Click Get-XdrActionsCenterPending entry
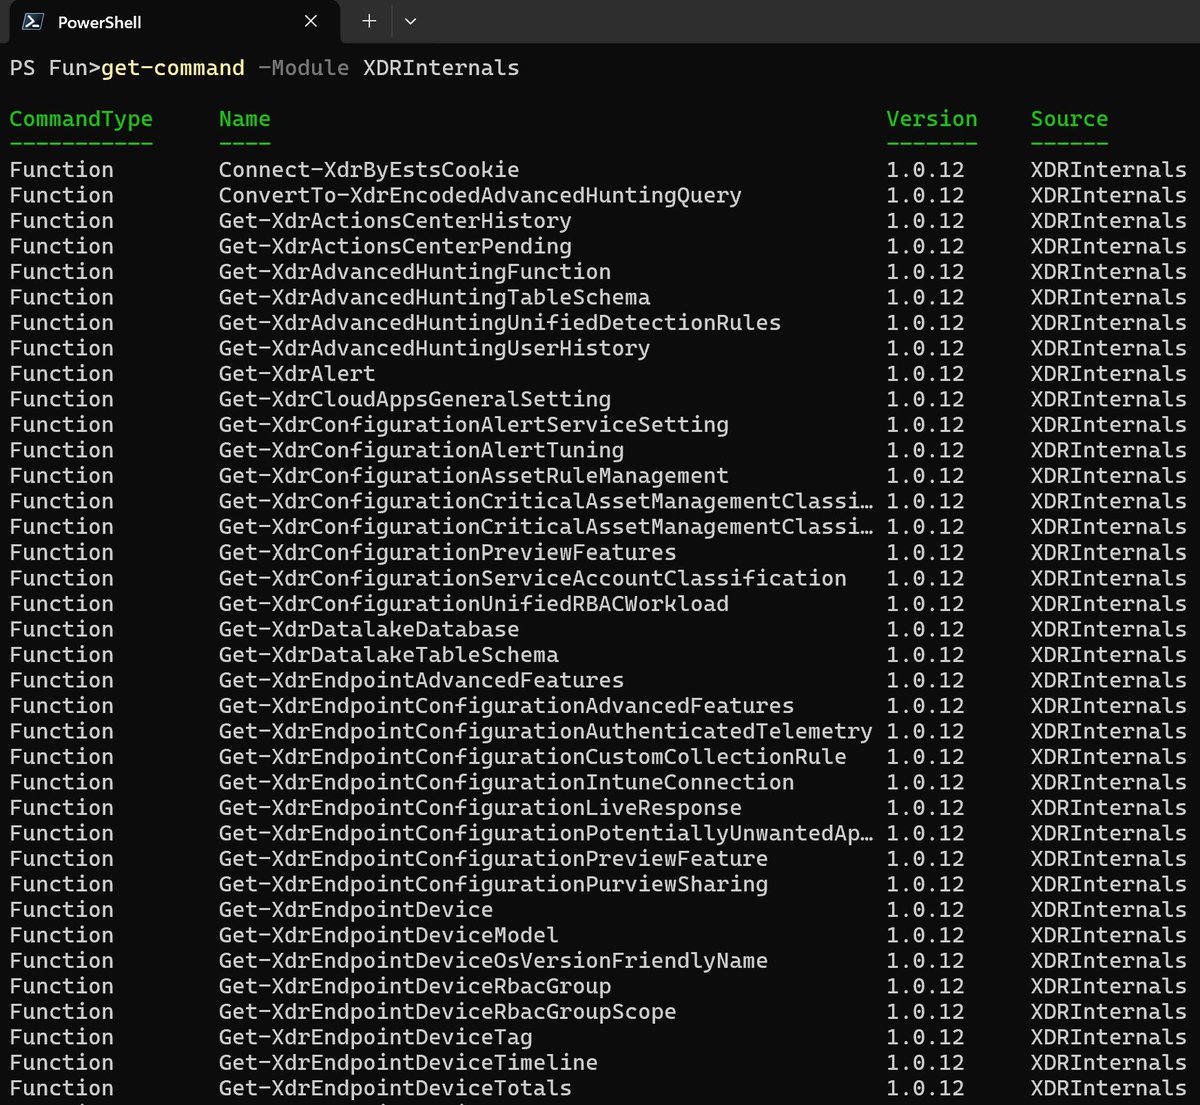 tap(395, 246)
